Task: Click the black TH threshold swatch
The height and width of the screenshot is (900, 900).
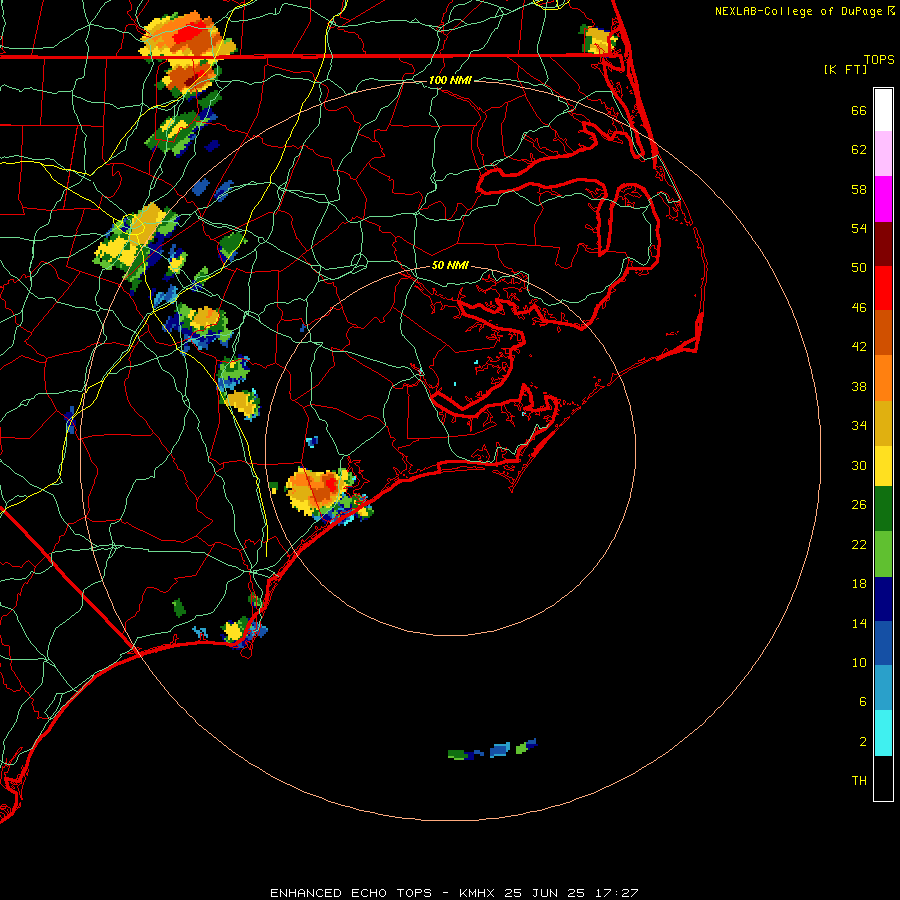Action: coord(883,778)
